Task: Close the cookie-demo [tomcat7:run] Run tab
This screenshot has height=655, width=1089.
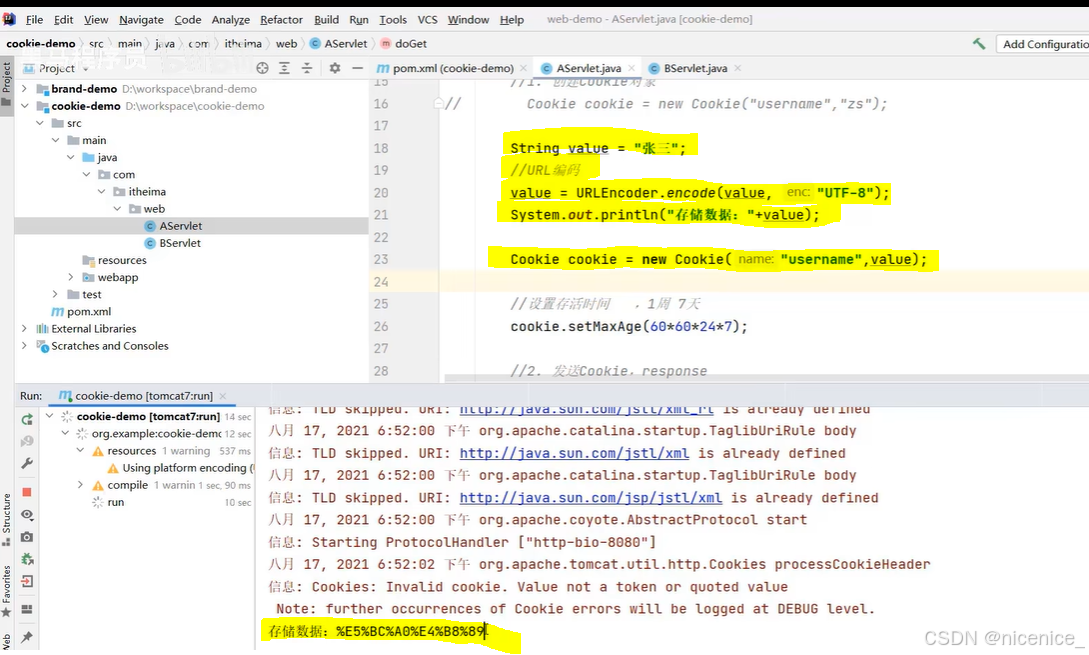Action: [223, 396]
